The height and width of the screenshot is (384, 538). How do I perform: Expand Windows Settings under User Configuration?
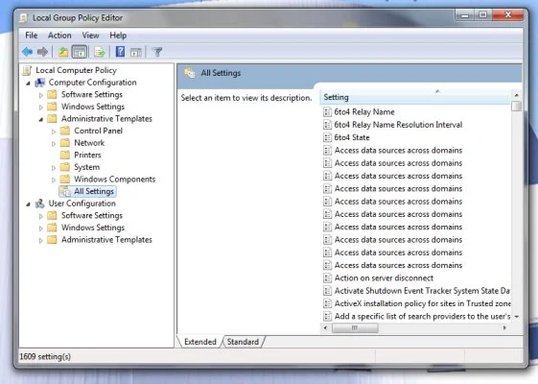[x=41, y=228]
